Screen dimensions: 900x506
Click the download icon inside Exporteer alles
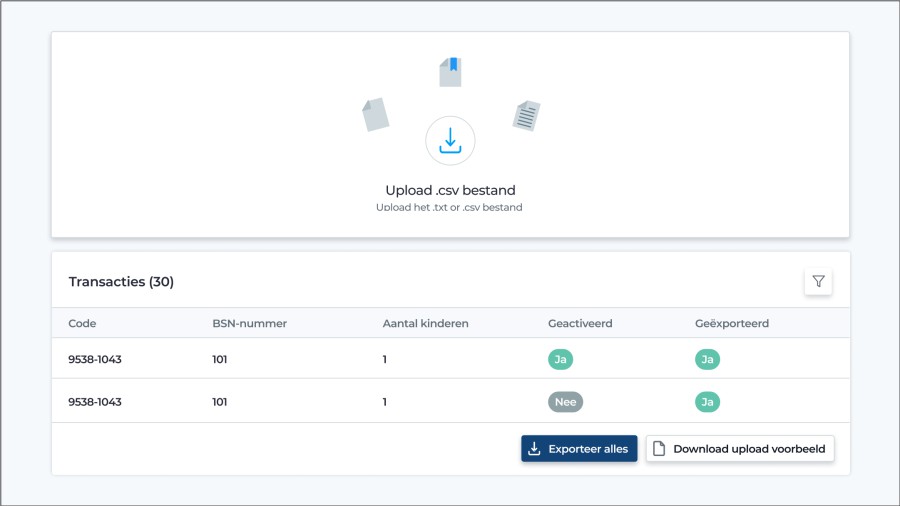pos(534,449)
